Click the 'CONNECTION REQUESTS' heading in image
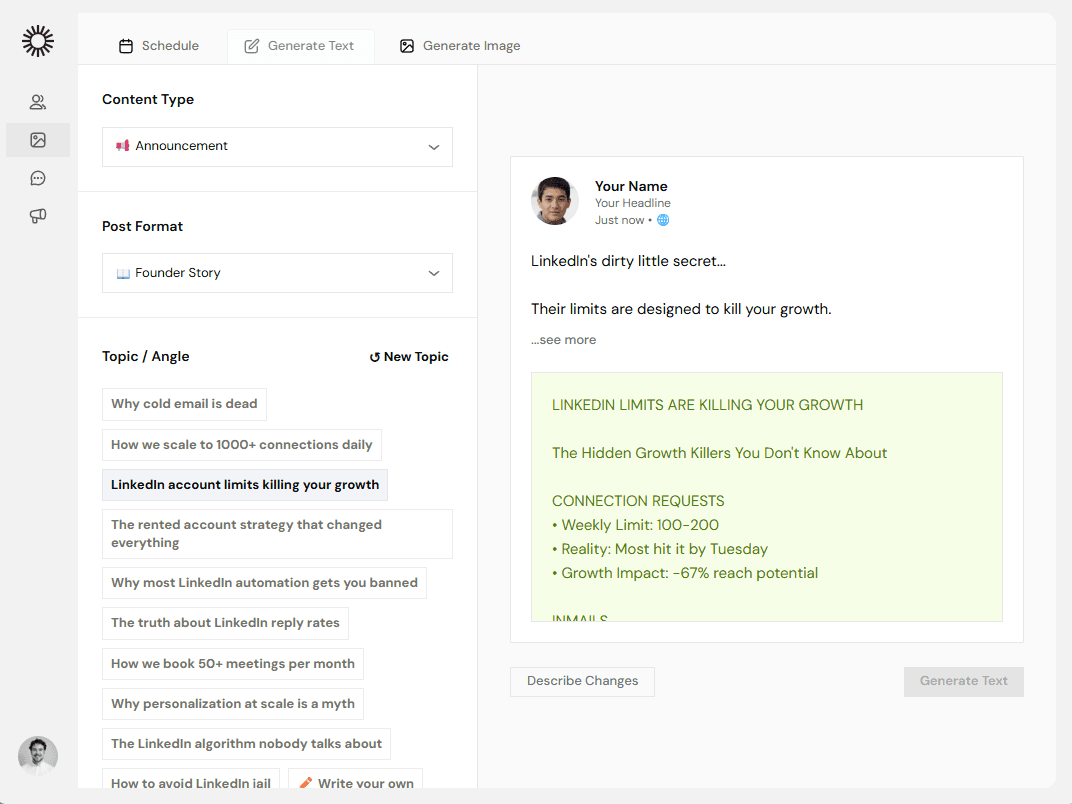Viewport: 1072px width, 804px height. (638, 501)
